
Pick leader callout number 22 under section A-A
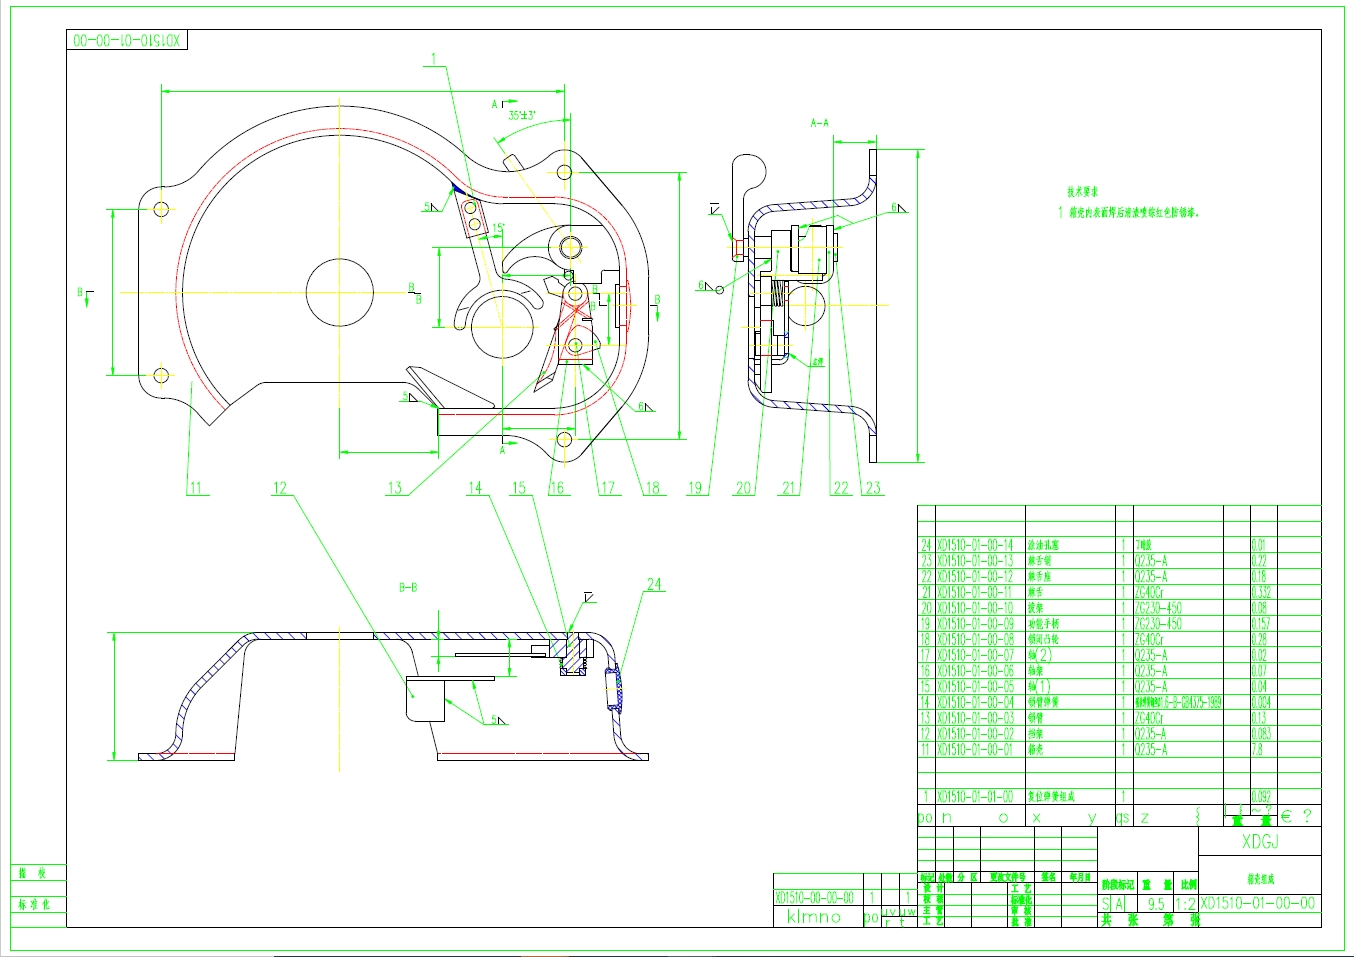coord(841,488)
